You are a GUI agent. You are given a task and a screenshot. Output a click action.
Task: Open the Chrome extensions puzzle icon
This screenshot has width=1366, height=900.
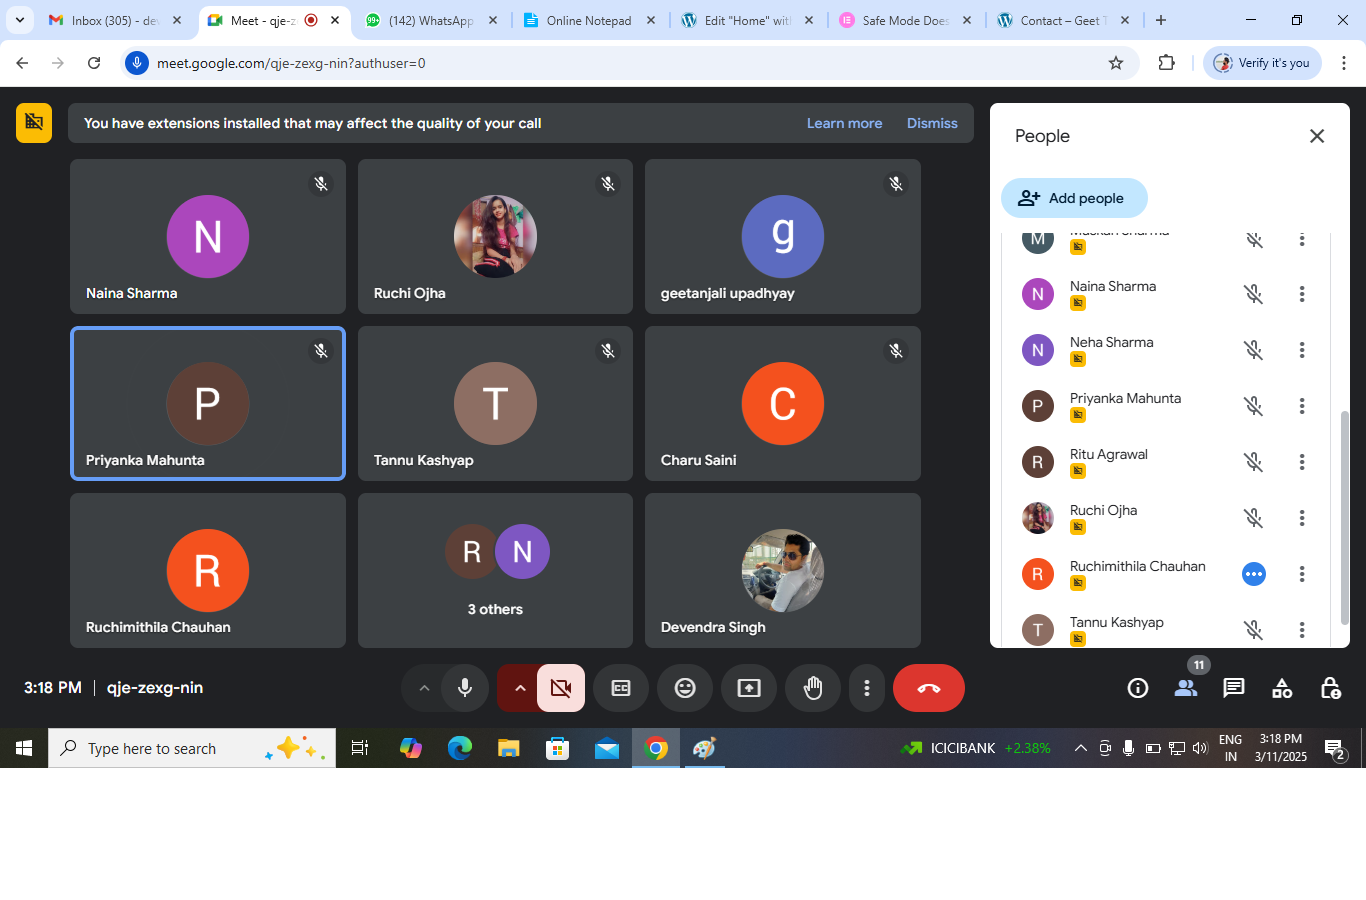(x=1166, y=63)
